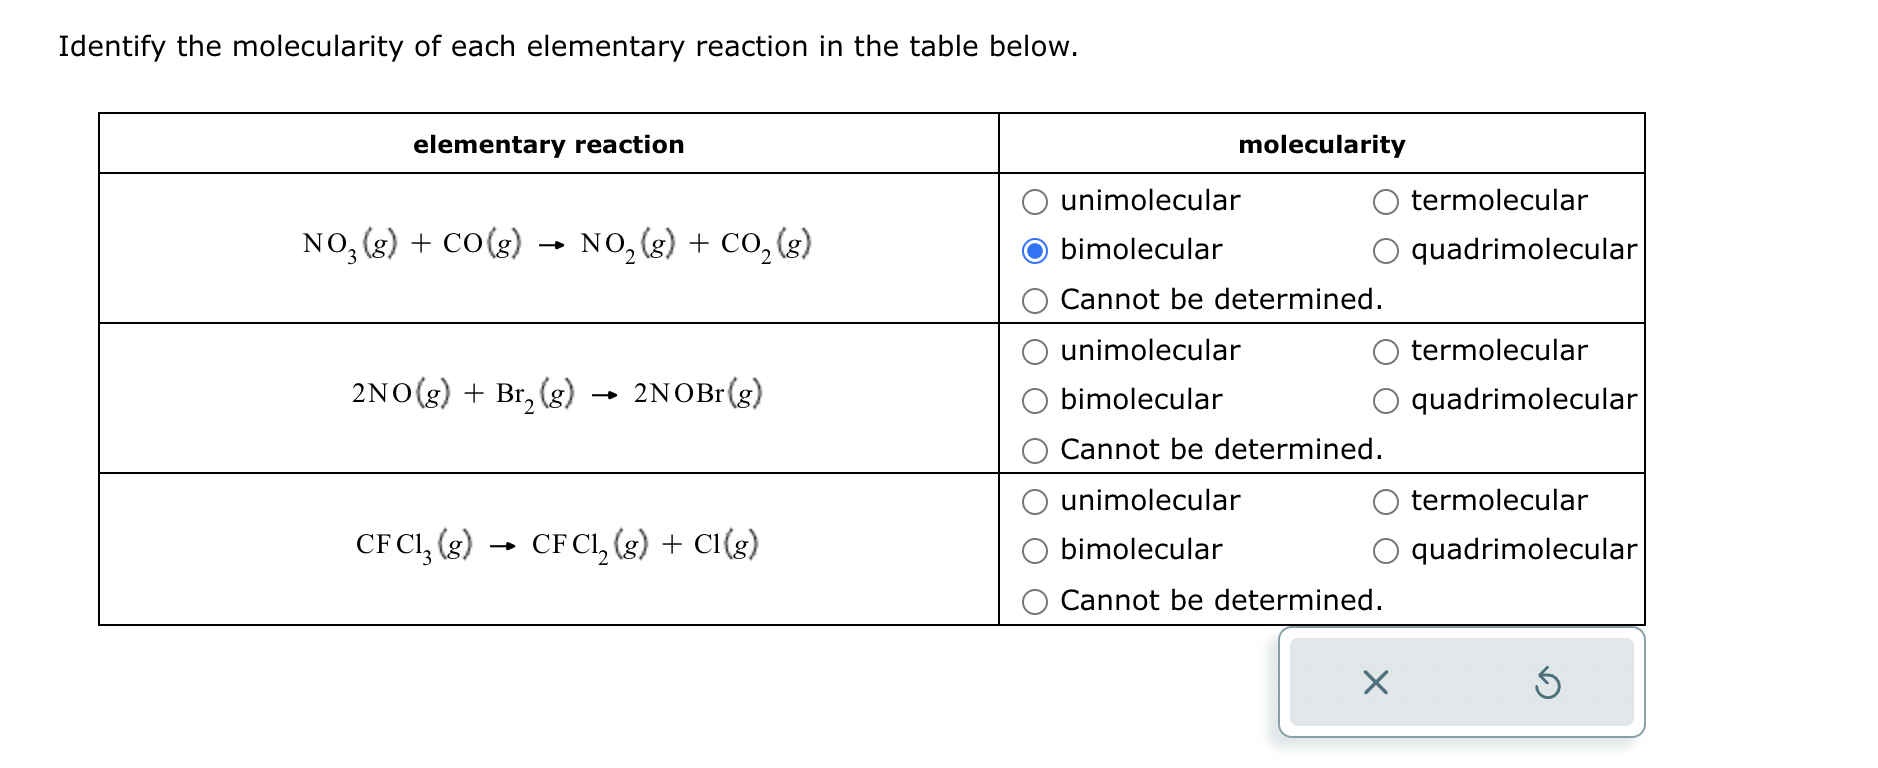Image resolution: width=1878 pixels, height=768 pixels.
Task: Select quadrimolecular for the NO3 + CO reaction
Action: [1386, 250]
